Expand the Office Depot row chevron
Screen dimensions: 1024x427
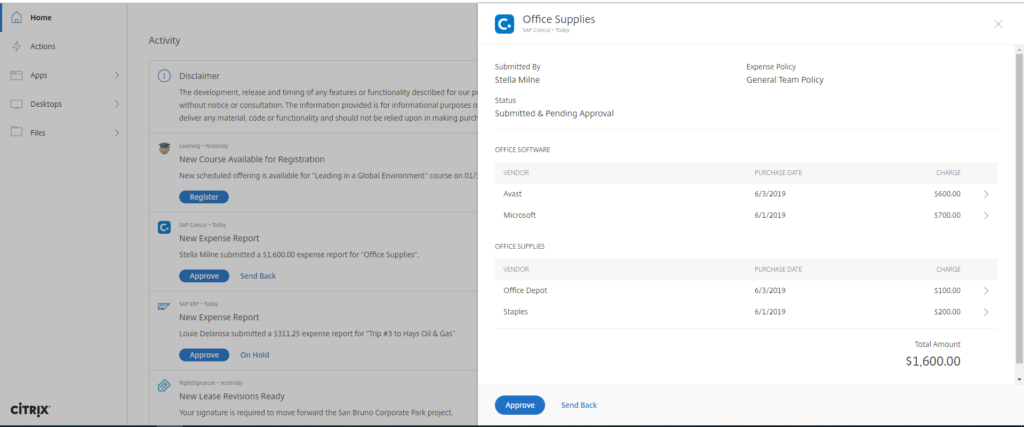click(x=986, y=291)
